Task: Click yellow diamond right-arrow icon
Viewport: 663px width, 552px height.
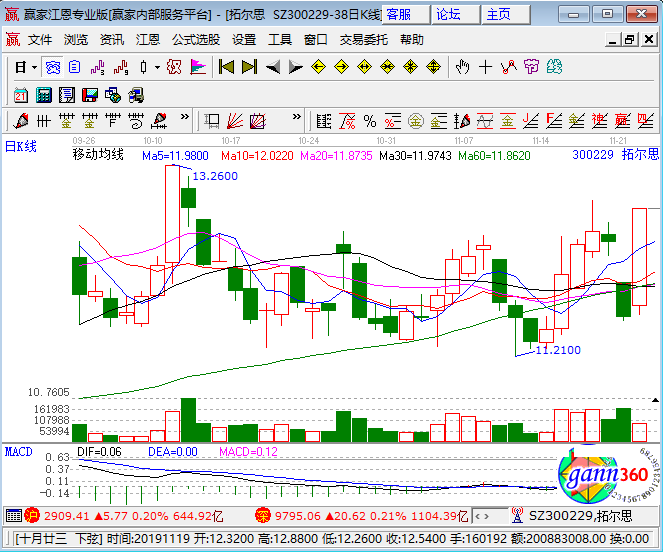Action: coord(341,67)
